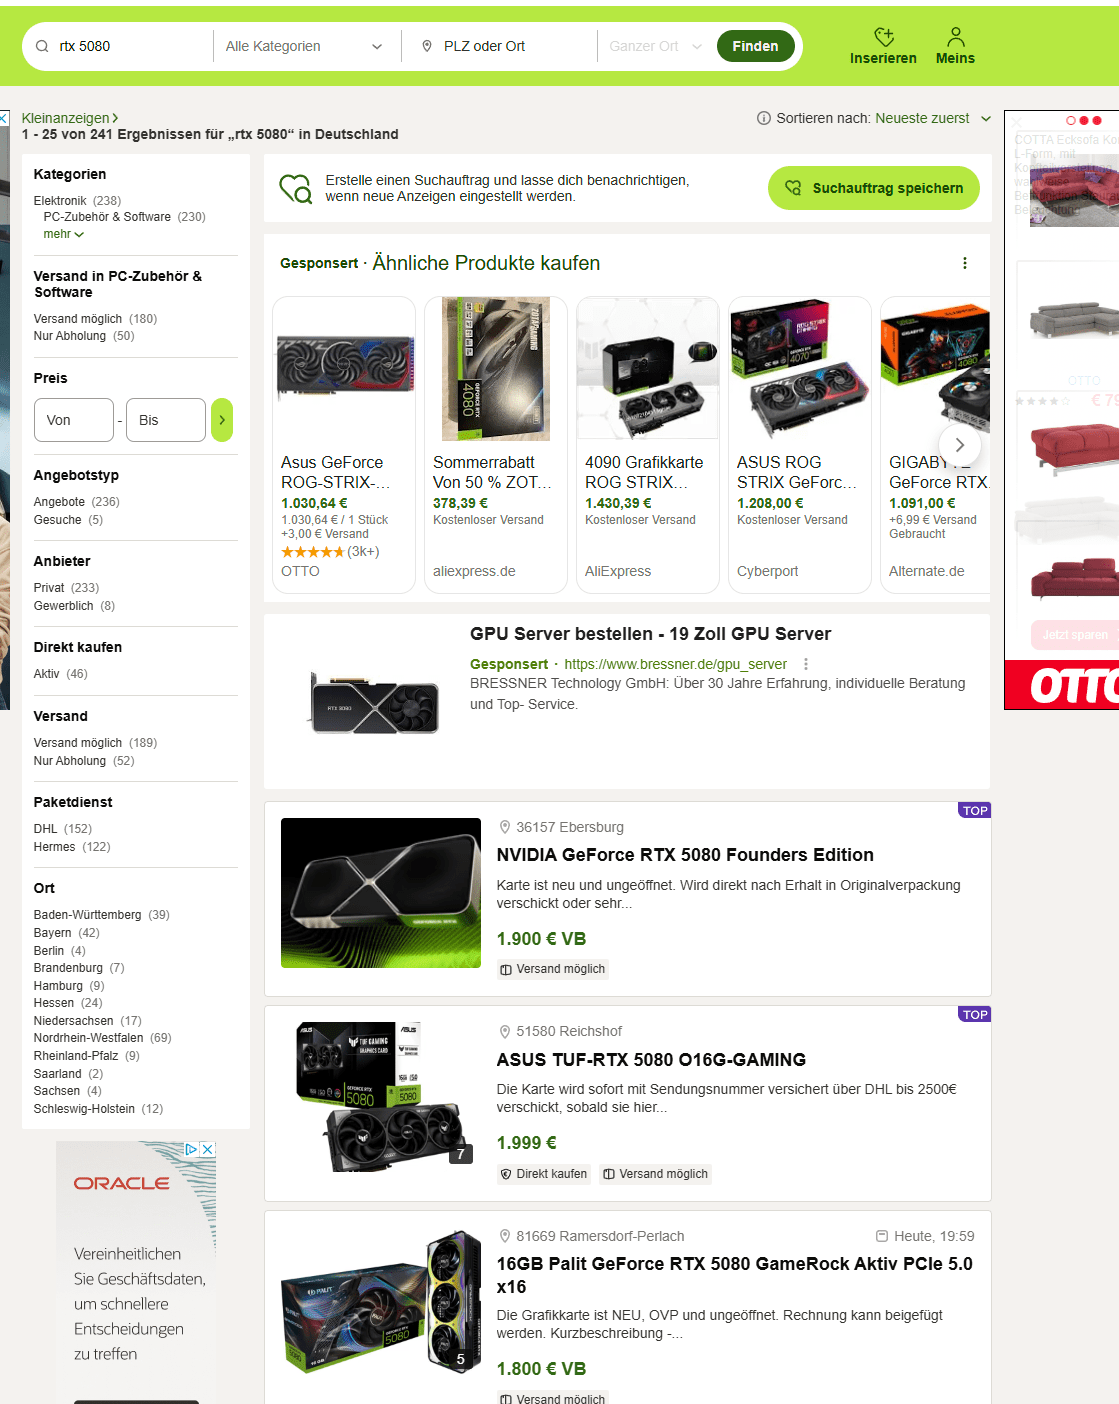Open Sommerrabatt ZOTAC aliexpress product card
The image size is (1119, 1404).
tap(496, 445)
